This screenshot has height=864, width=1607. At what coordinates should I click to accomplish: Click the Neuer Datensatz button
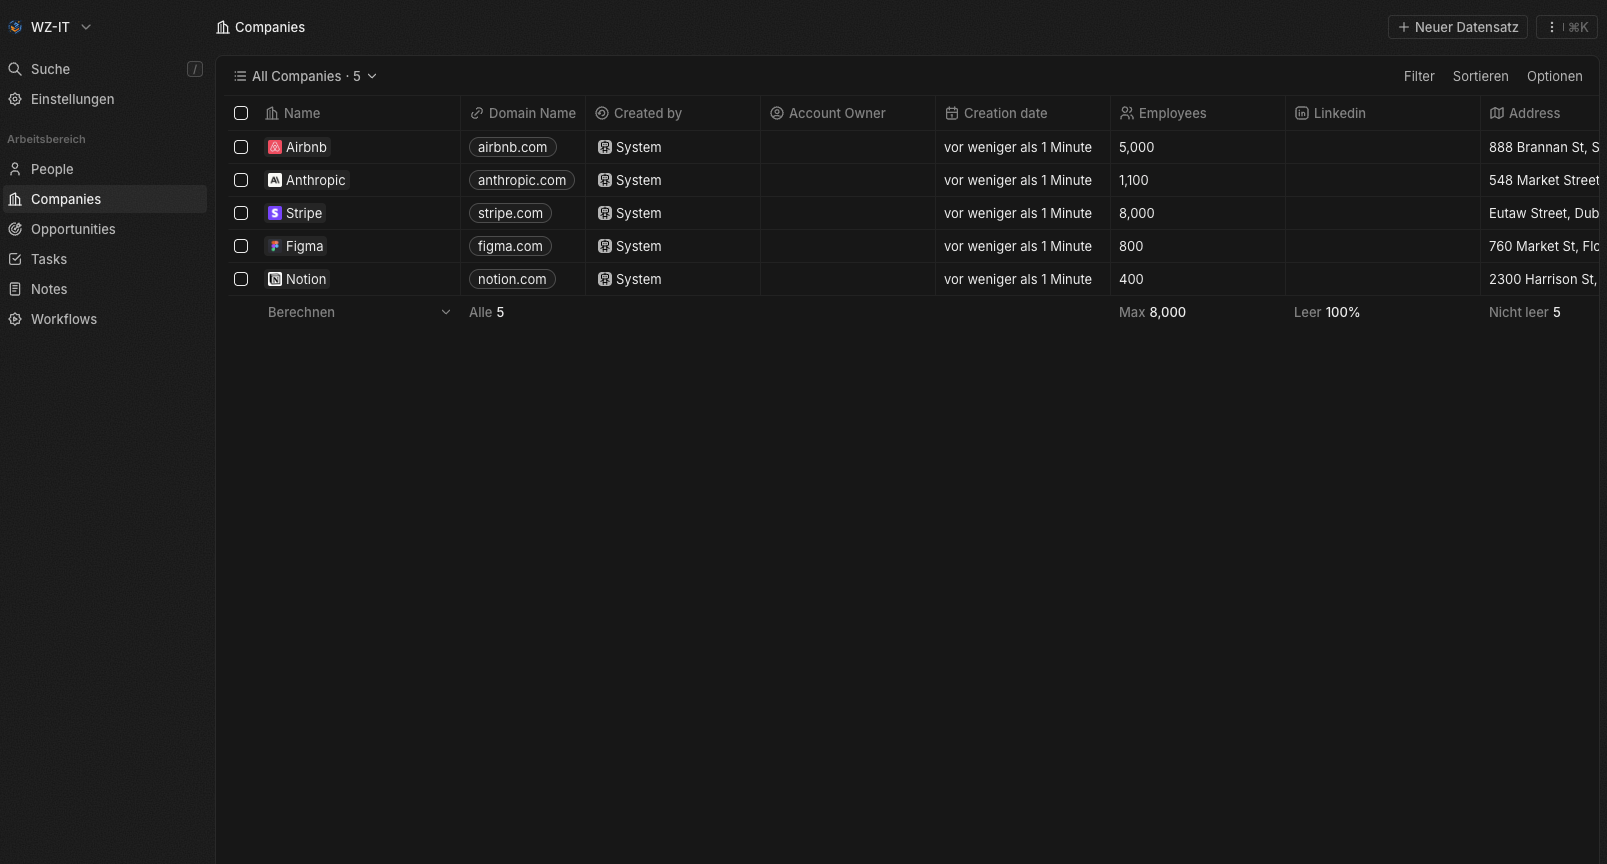click(1458, 27)
